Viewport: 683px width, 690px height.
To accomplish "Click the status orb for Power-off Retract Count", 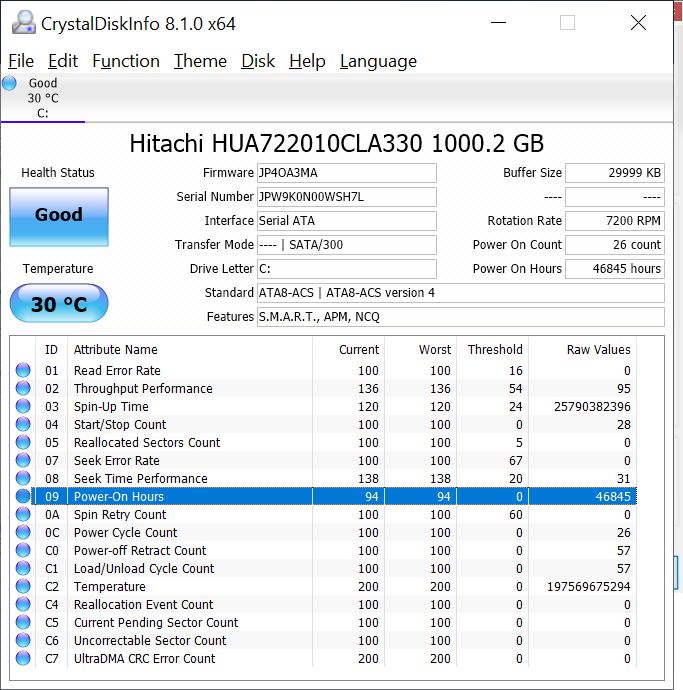I will [x=23, y=551].
